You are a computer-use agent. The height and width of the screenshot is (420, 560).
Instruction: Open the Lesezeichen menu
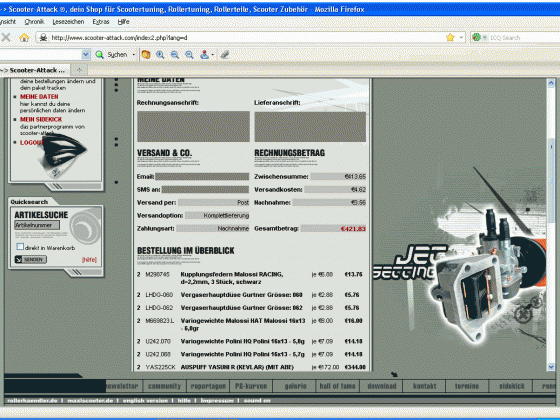(x=68, y=22)
